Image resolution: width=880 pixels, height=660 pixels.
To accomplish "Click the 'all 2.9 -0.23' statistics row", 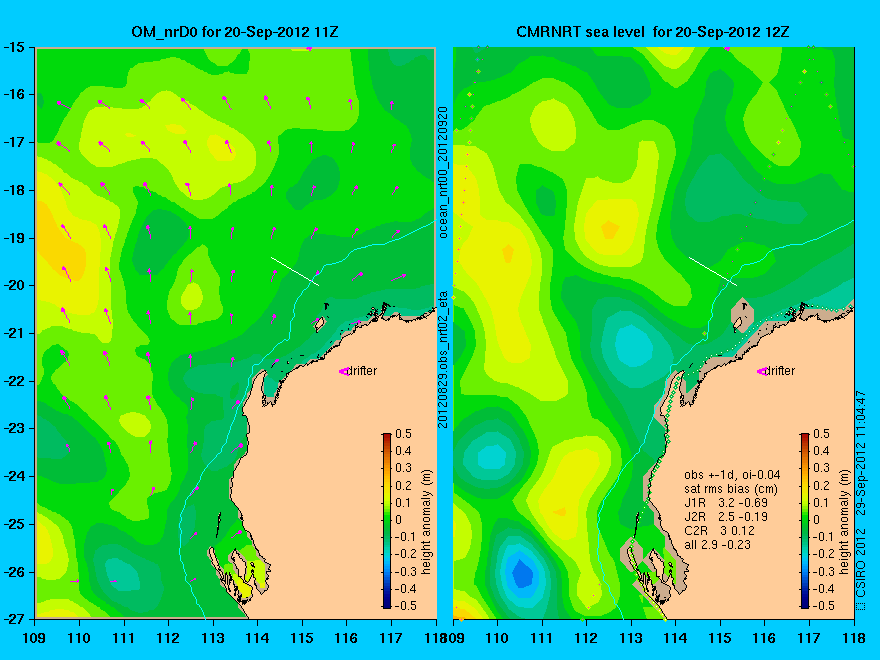I will [717, 545].
